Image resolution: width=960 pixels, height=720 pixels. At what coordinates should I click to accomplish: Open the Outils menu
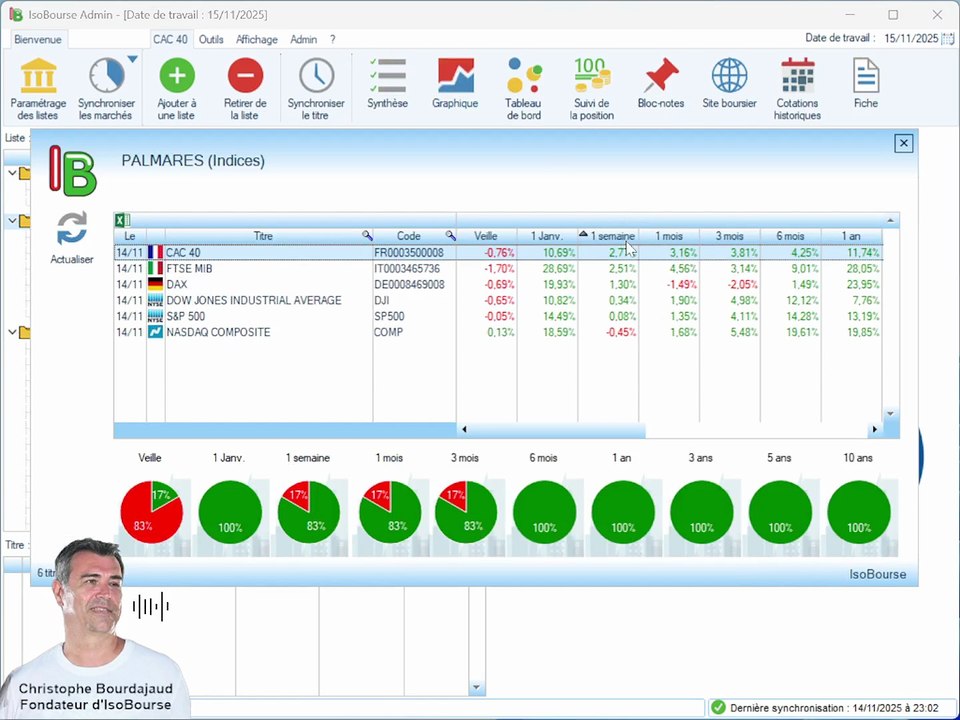click(x=211, y=39)
